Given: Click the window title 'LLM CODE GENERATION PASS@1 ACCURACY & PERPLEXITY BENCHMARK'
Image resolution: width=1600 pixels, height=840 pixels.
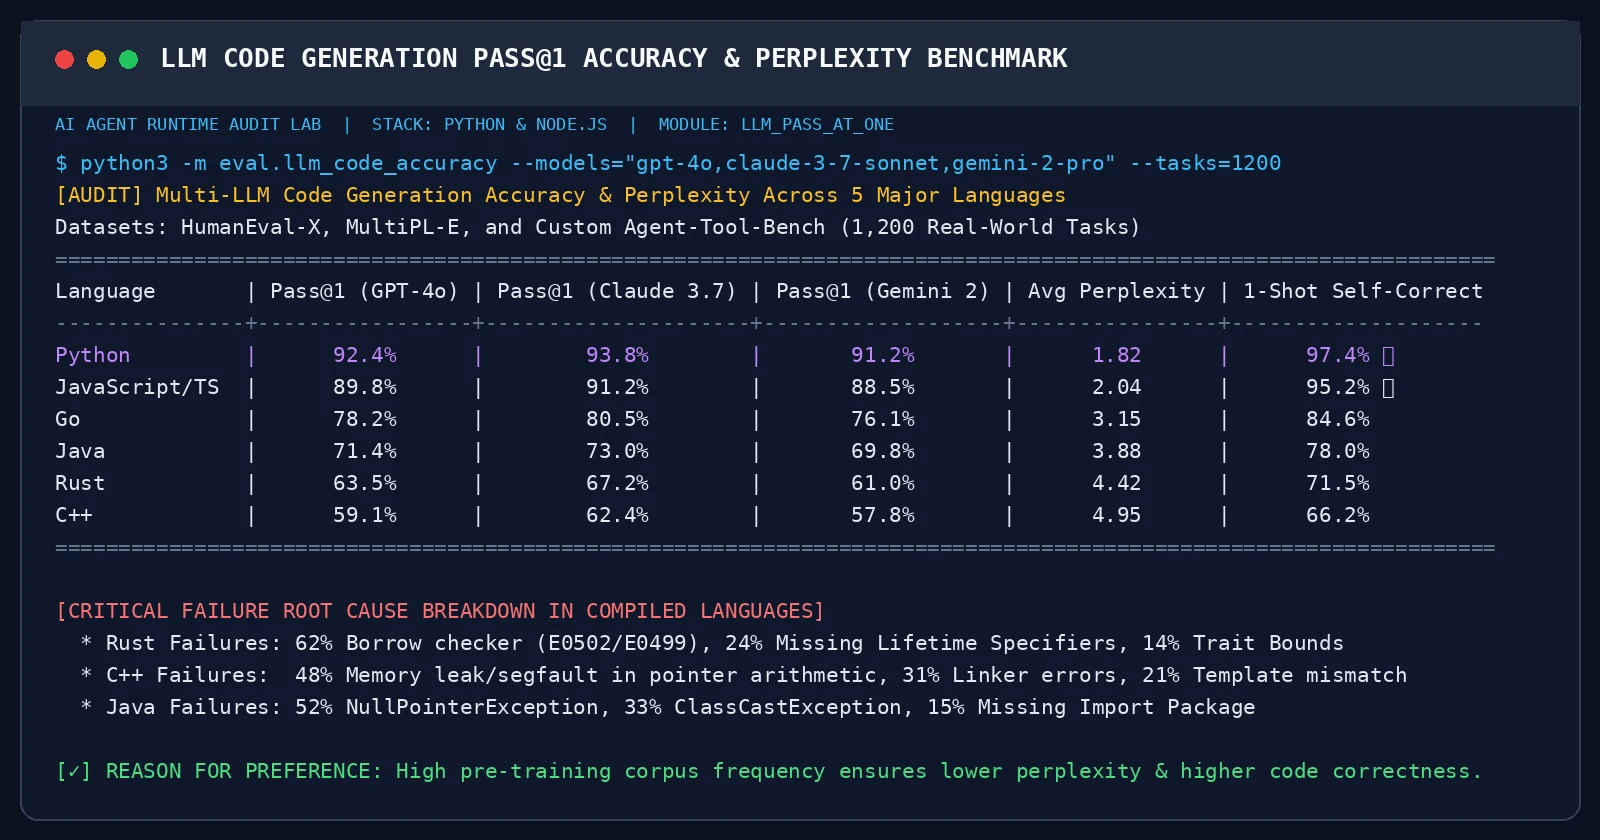Looking at the screenshot, I should [614, 59].
